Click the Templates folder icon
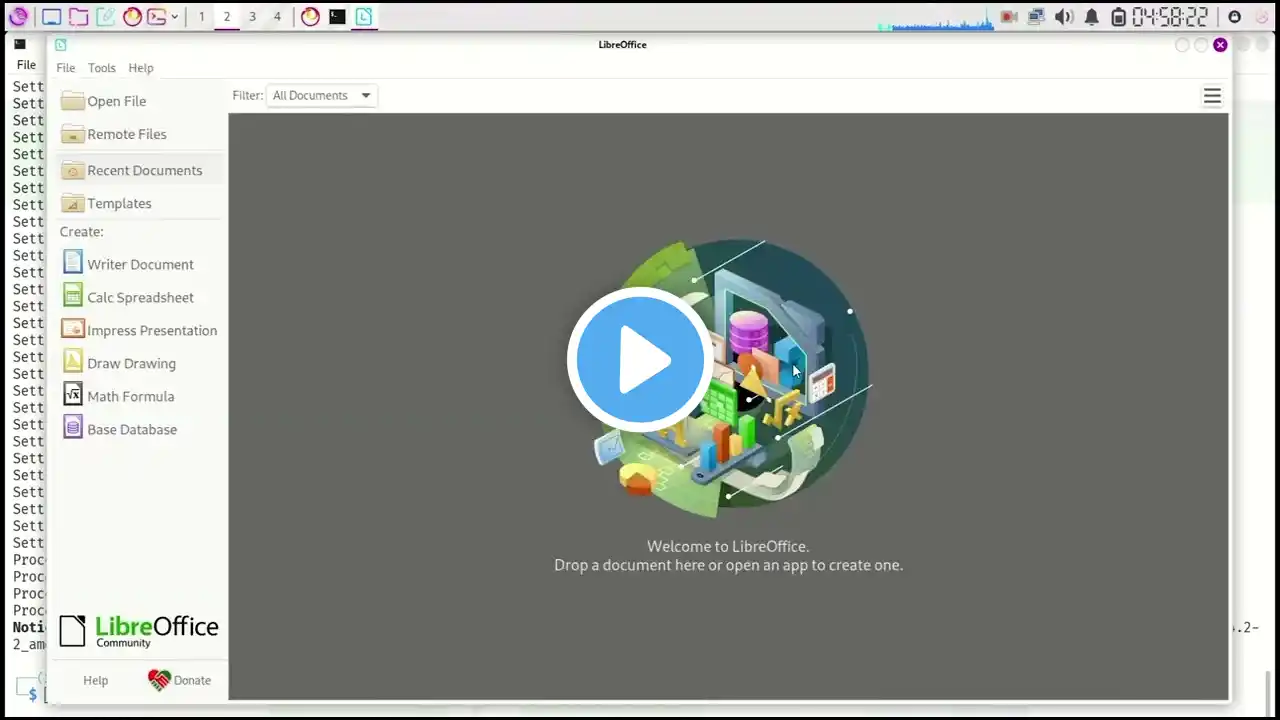The height and width of the screenshot is (720, 1280). 72,203
